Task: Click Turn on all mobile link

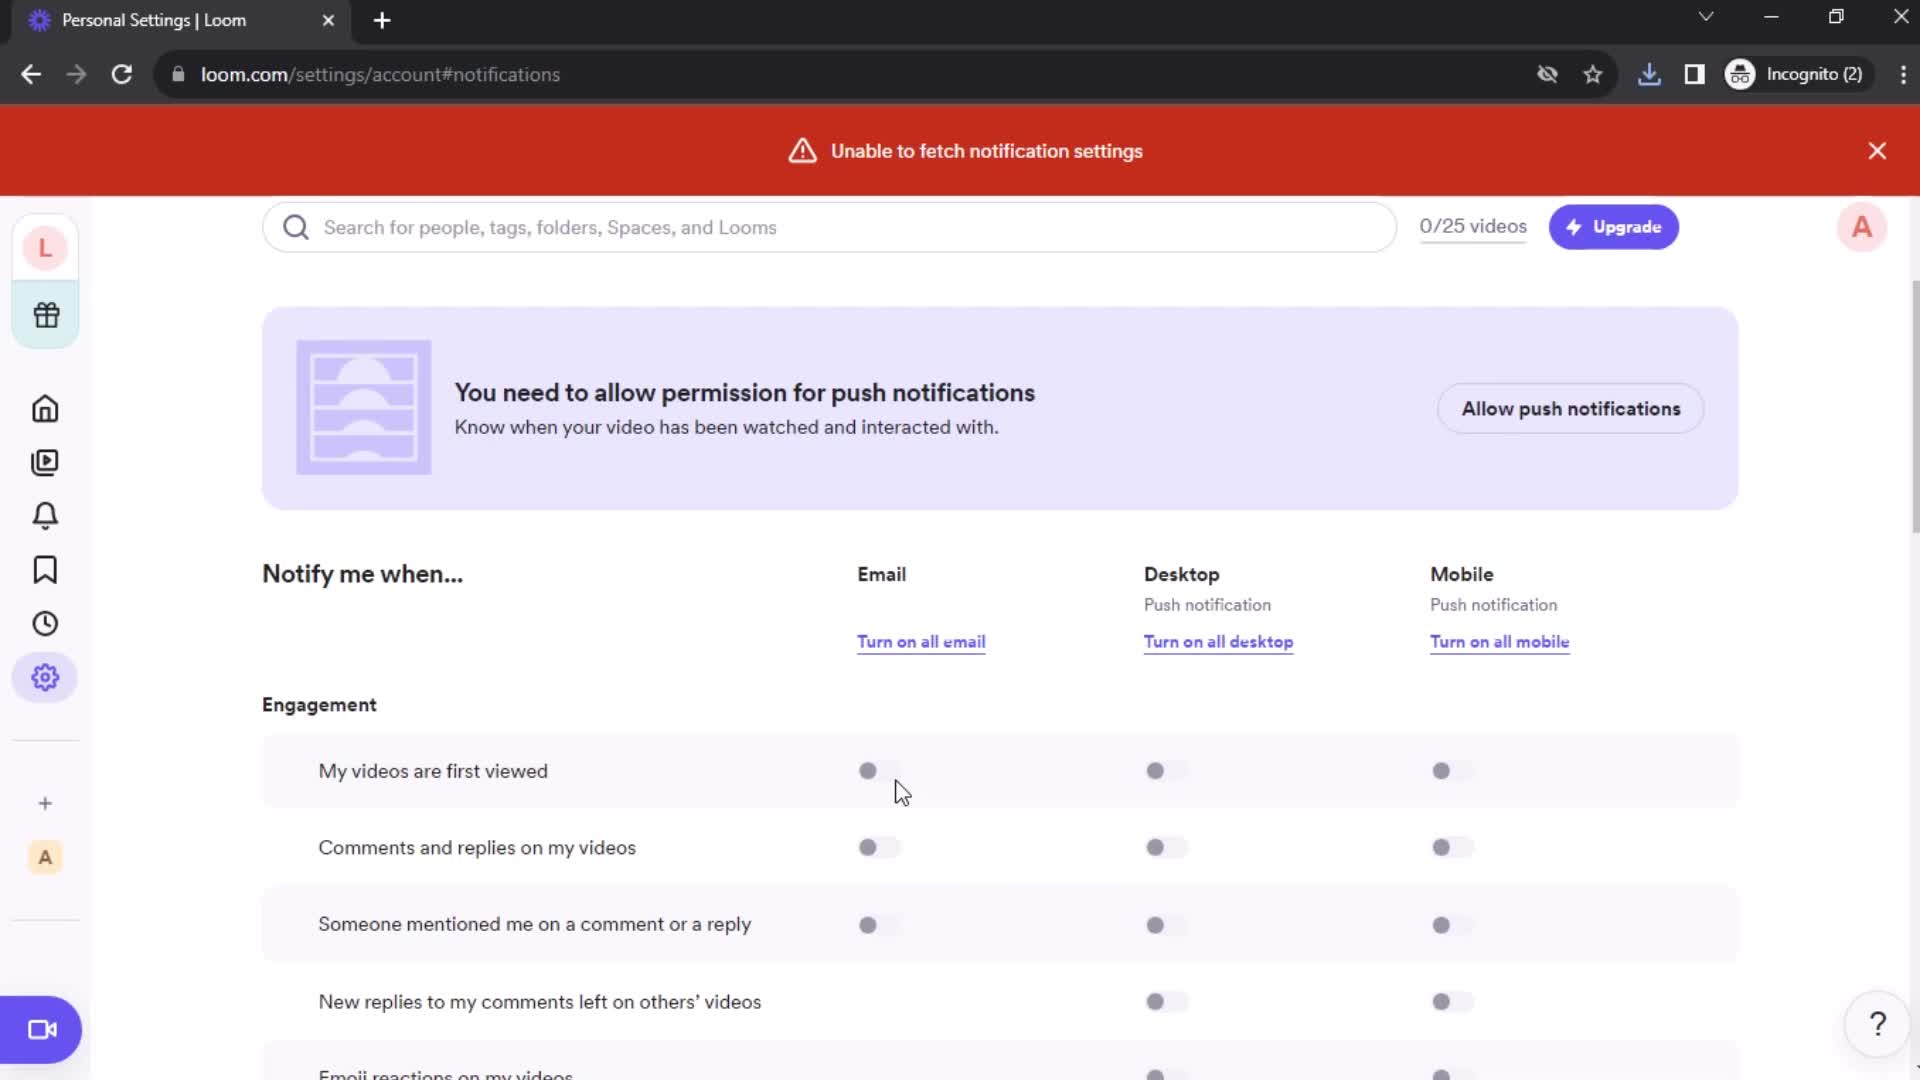Action: click(x=1499, y=642)
